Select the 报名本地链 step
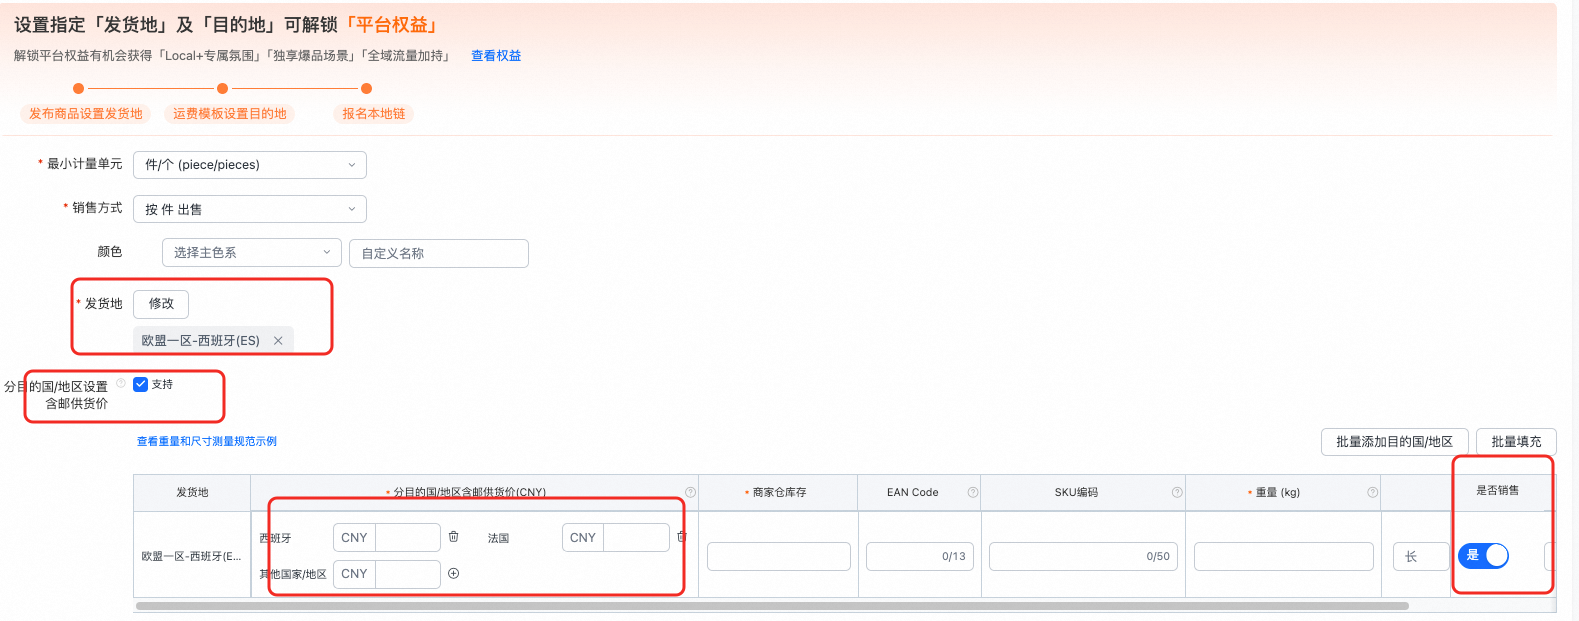The width and height of the screenshot is (1579, 621). (x=373, y=114)
